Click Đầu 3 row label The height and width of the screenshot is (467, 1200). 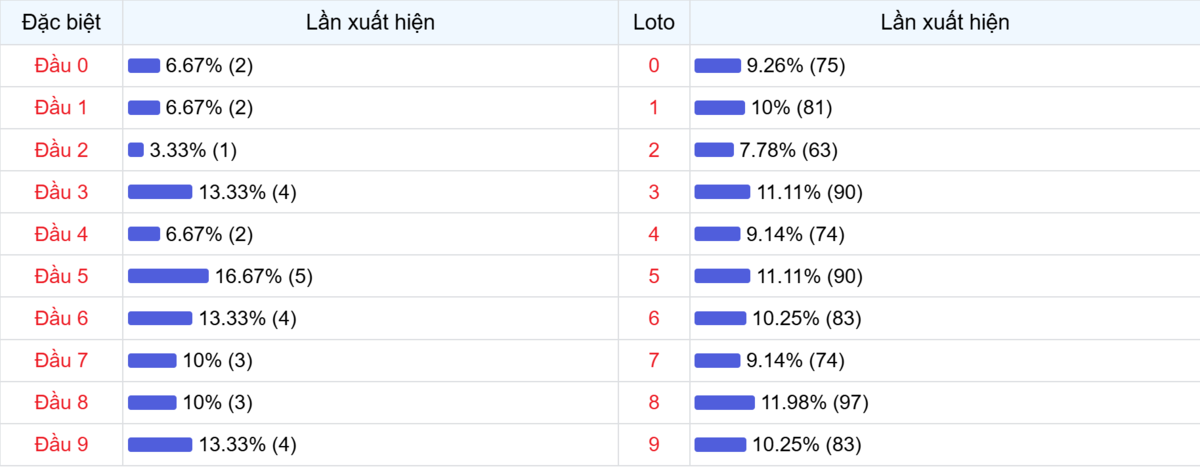click(x=61, y=192)
